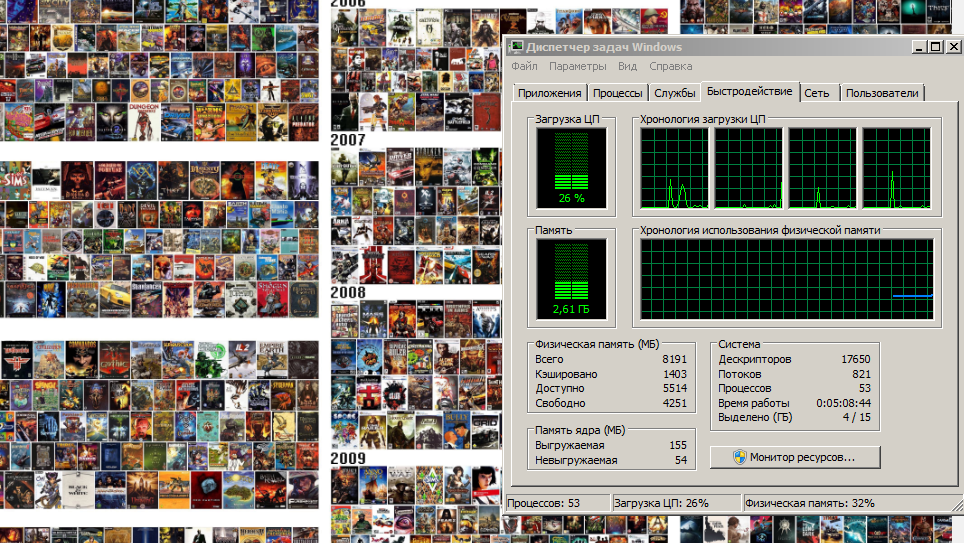Screen dimensions: 964x543
Task: Click the Процессов 53 row under Система
Action: 794,388
